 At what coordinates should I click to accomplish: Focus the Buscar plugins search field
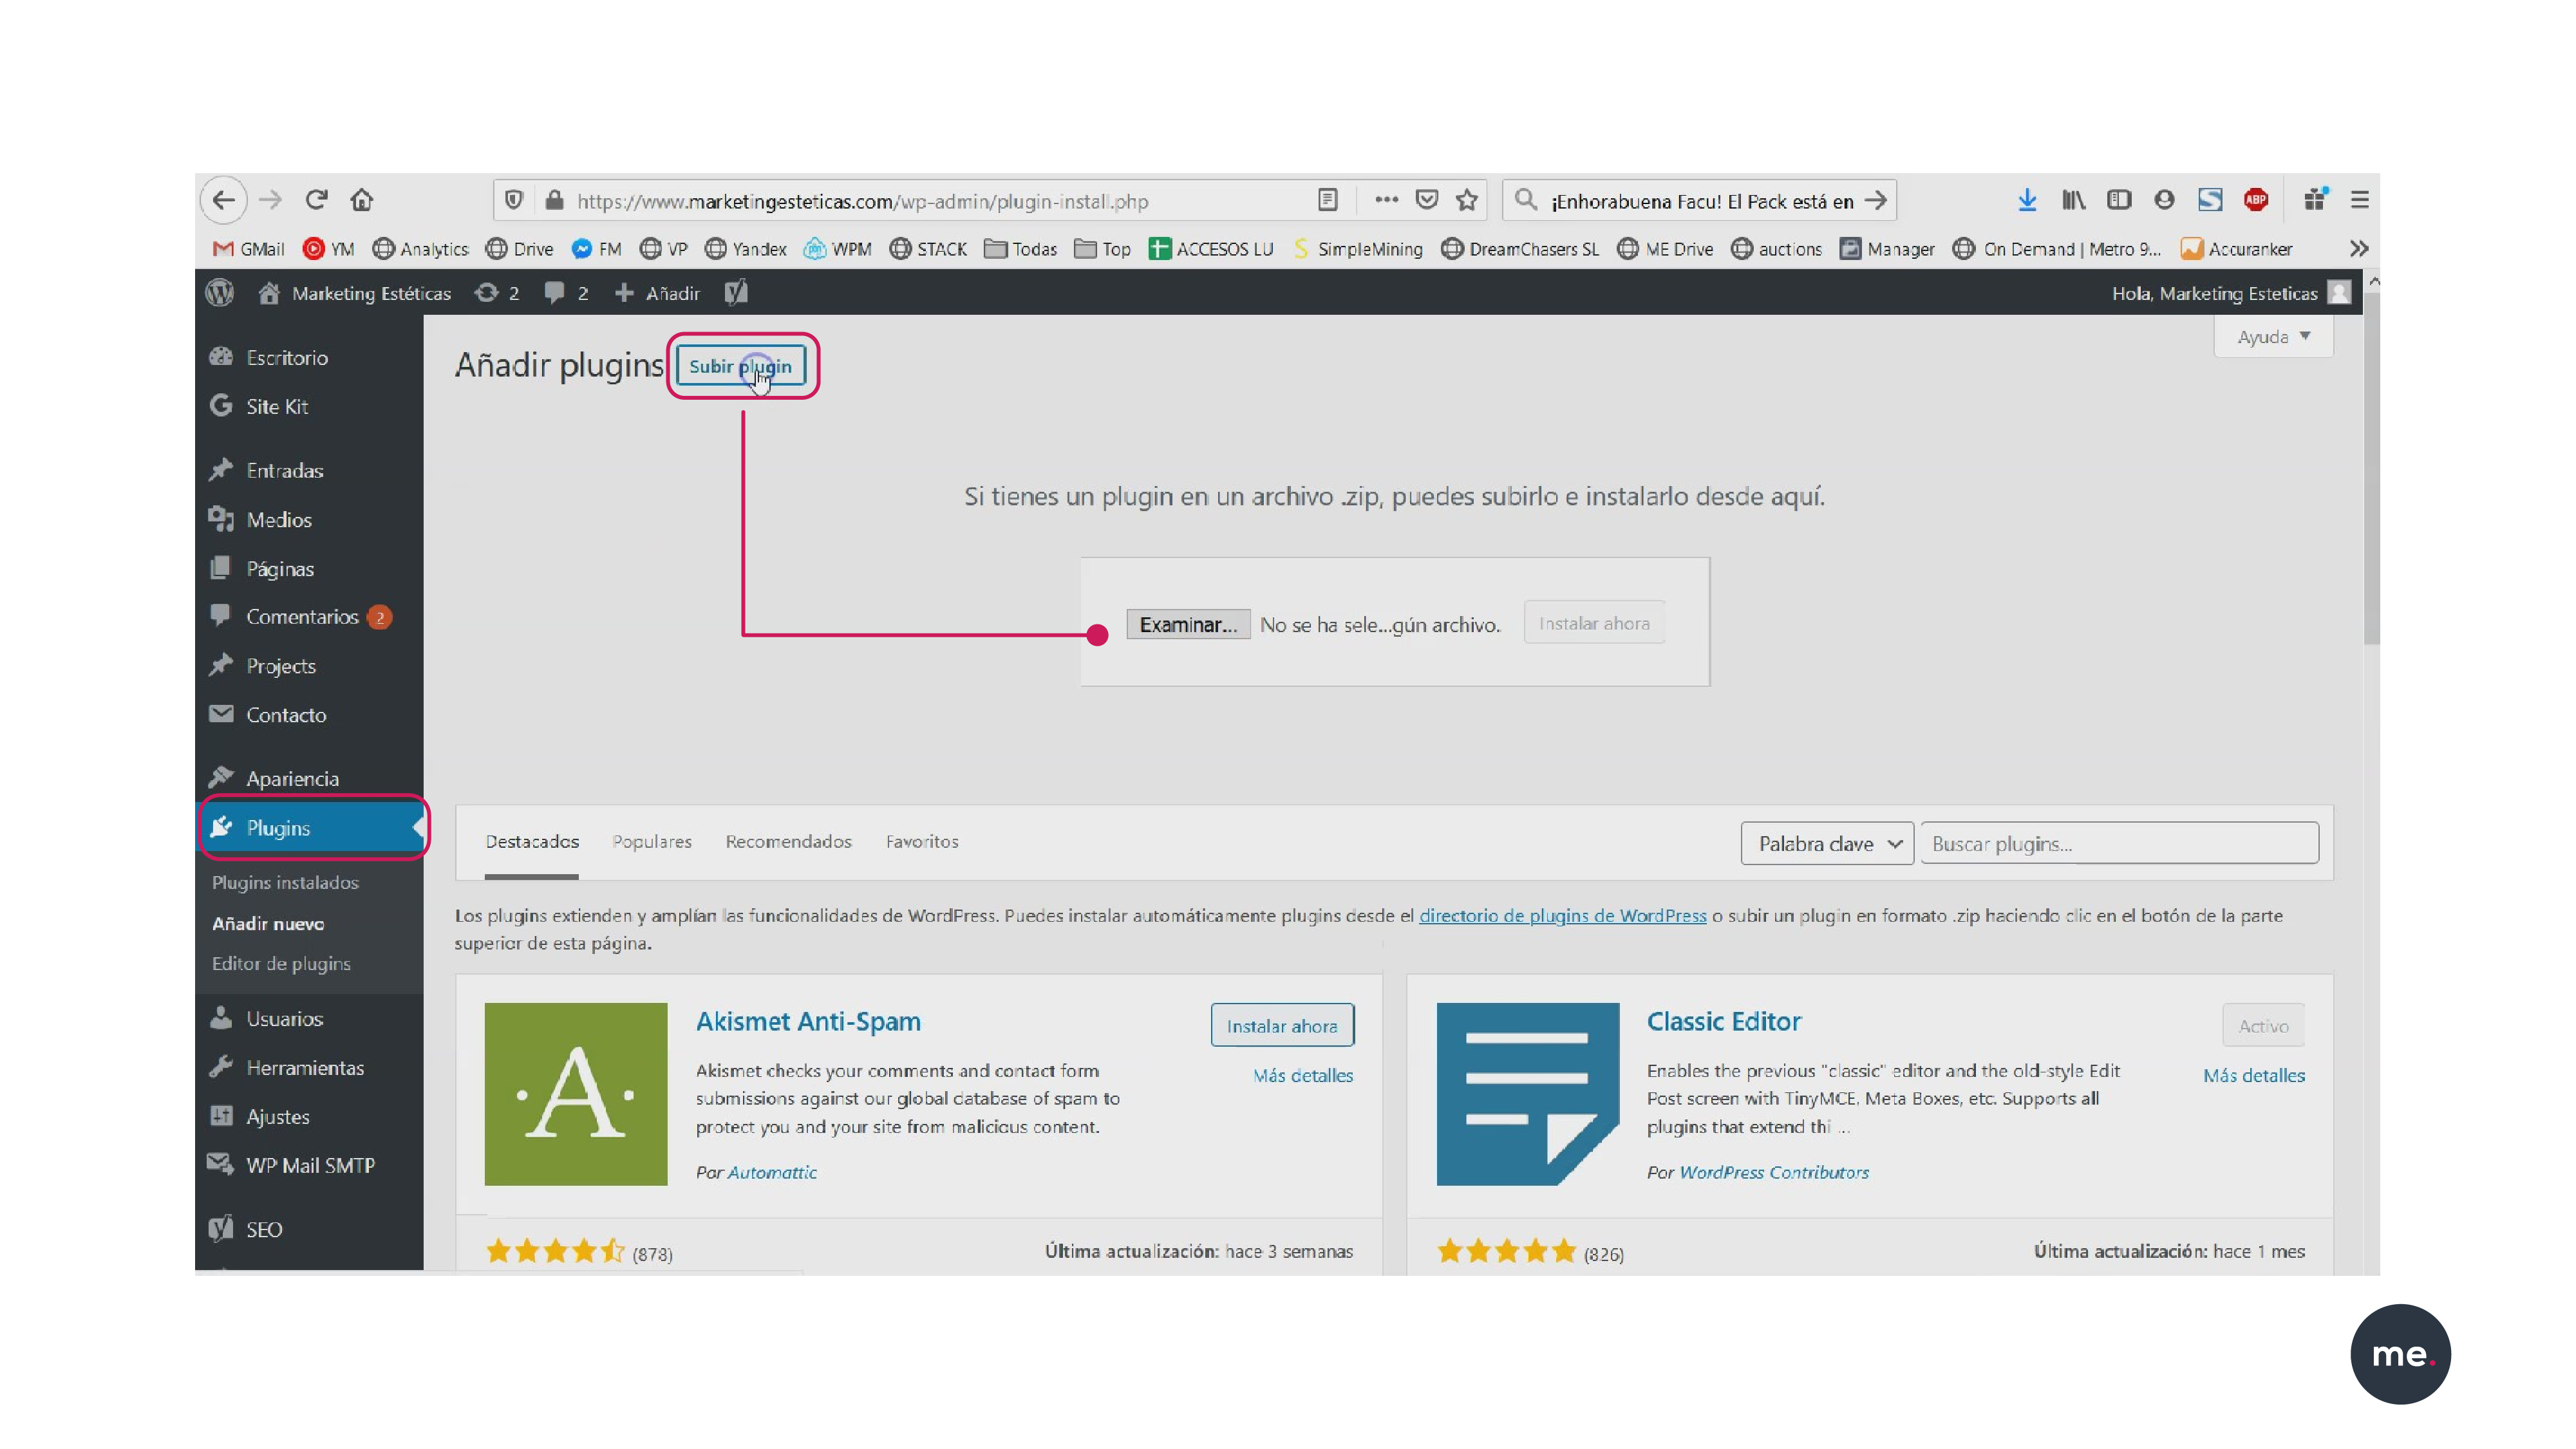tap(2120, 844)
